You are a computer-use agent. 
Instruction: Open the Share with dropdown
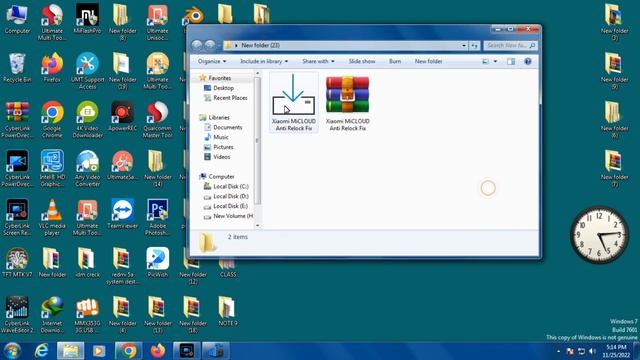point(318,61)
